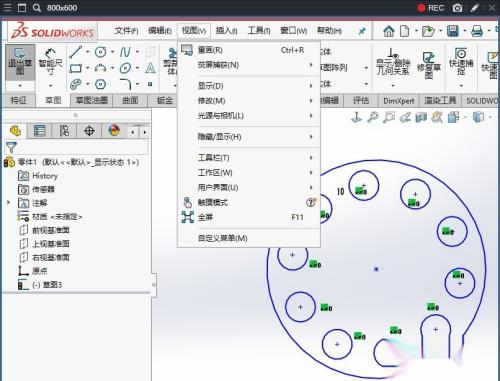Open the 工具栏(T) submenu
This screenshot has height=381, width=500.
(249, 158)
